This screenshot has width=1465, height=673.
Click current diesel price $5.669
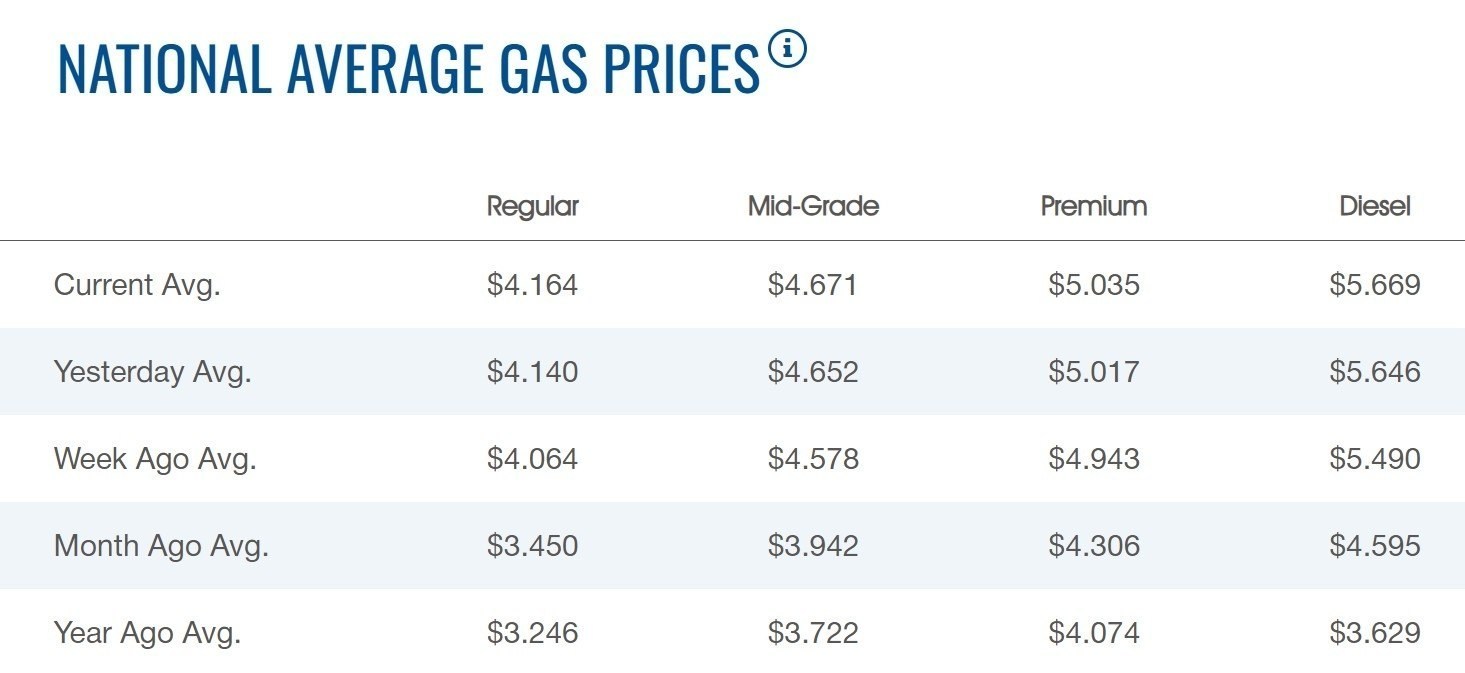1374,285
